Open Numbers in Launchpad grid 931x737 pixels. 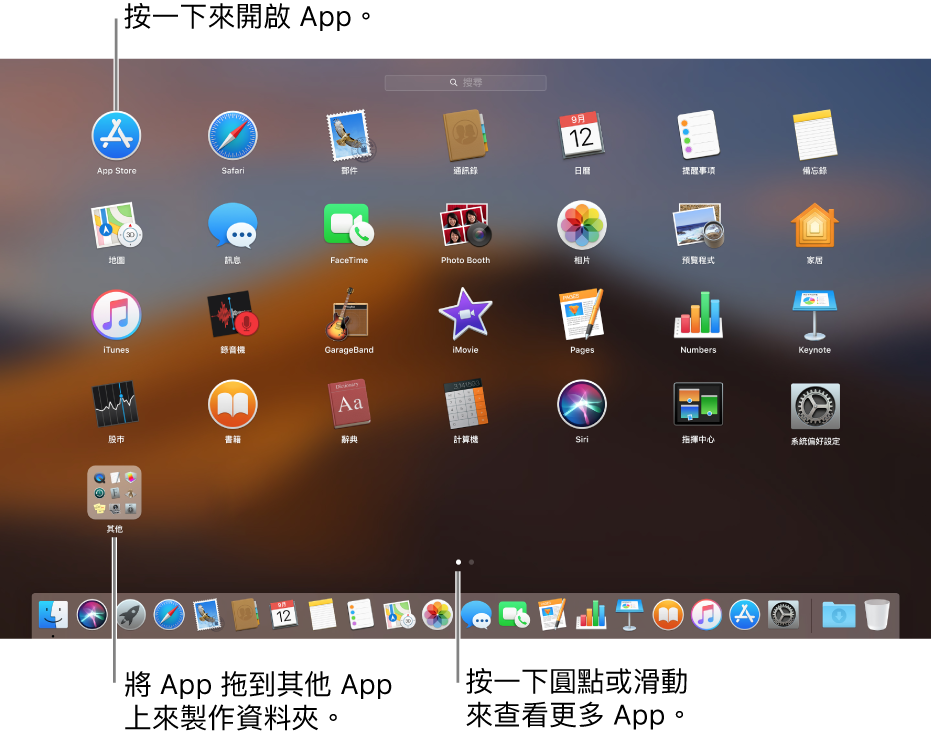click(x=698, y=315)
